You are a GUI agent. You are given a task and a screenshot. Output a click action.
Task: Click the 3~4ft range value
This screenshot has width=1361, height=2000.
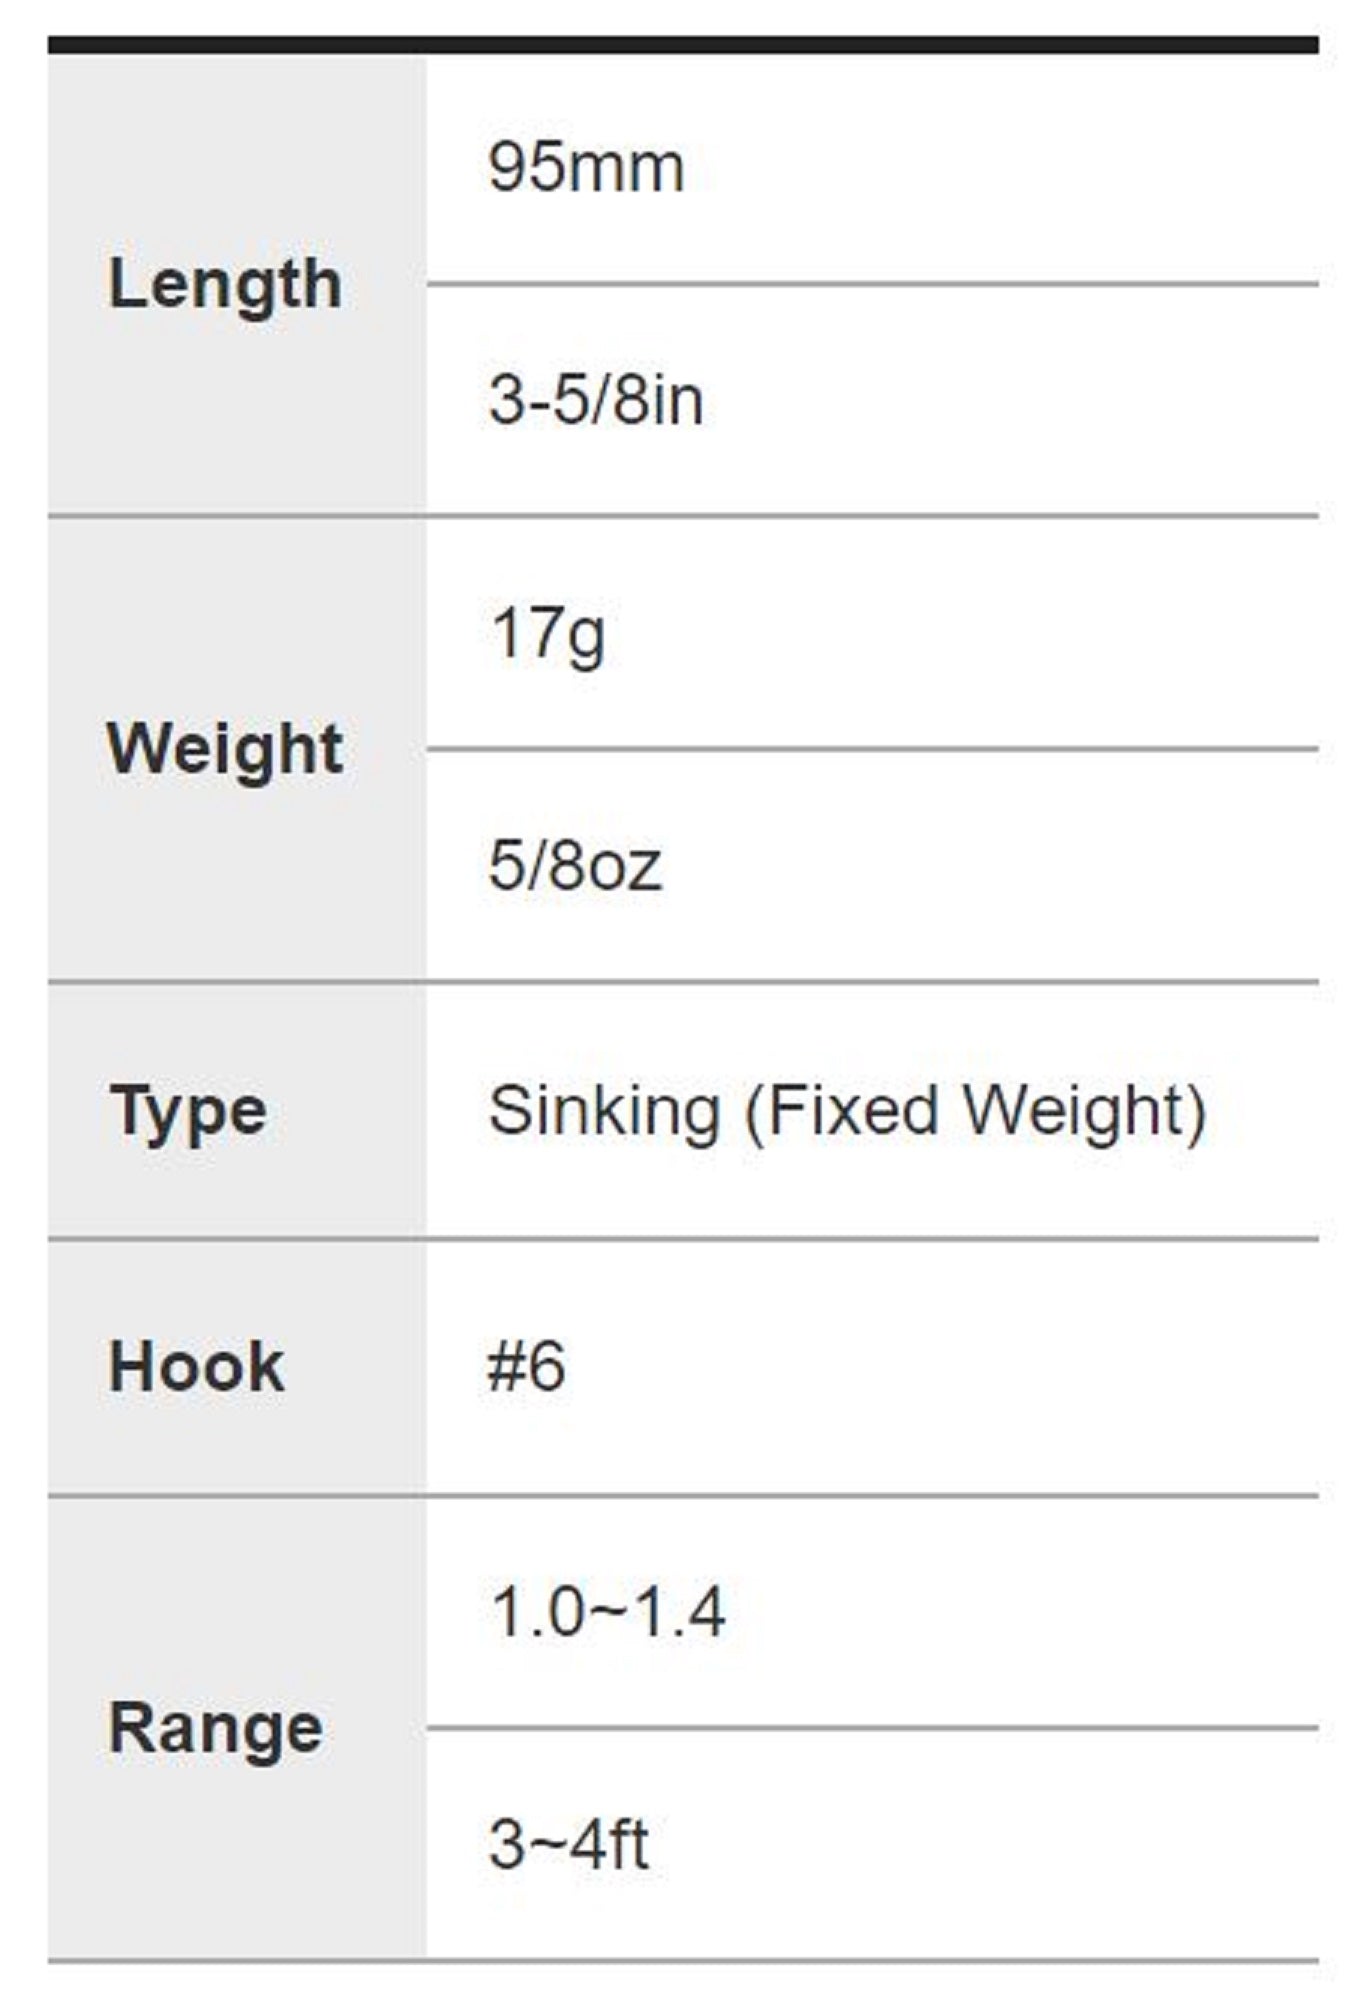pyautogui.click(x=569, y=1844)
